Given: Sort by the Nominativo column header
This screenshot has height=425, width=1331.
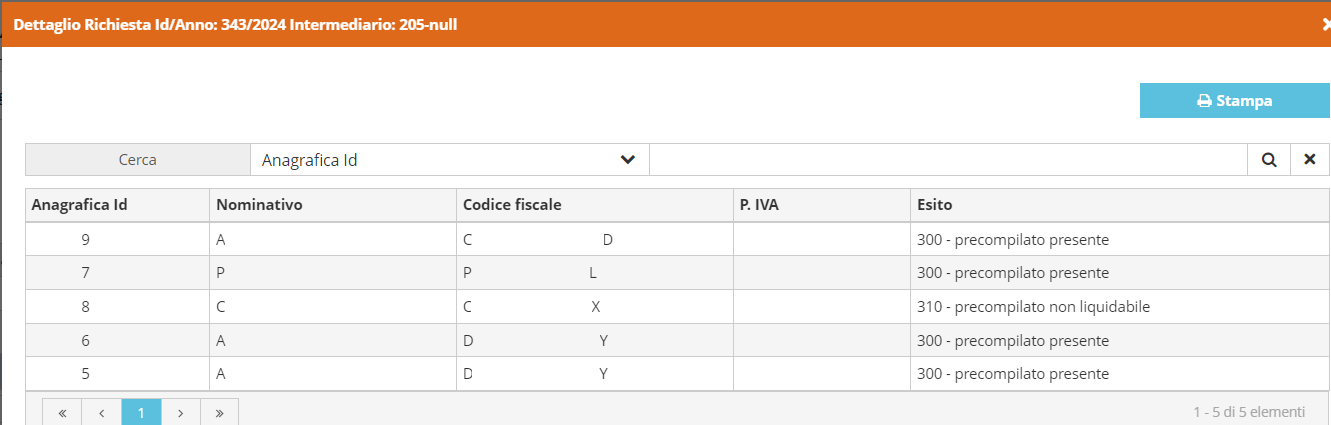Looking at the screenshot, I should tap(259, 205).
